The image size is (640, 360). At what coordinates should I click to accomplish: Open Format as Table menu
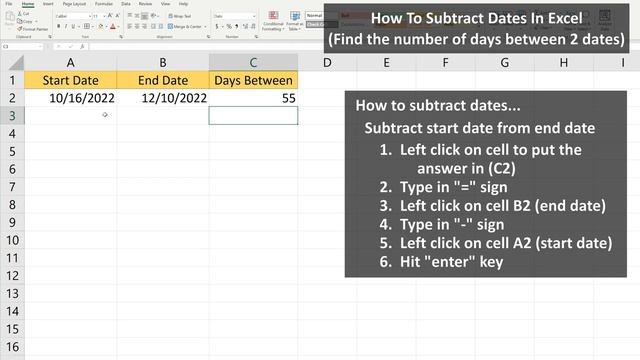(294, 21)
